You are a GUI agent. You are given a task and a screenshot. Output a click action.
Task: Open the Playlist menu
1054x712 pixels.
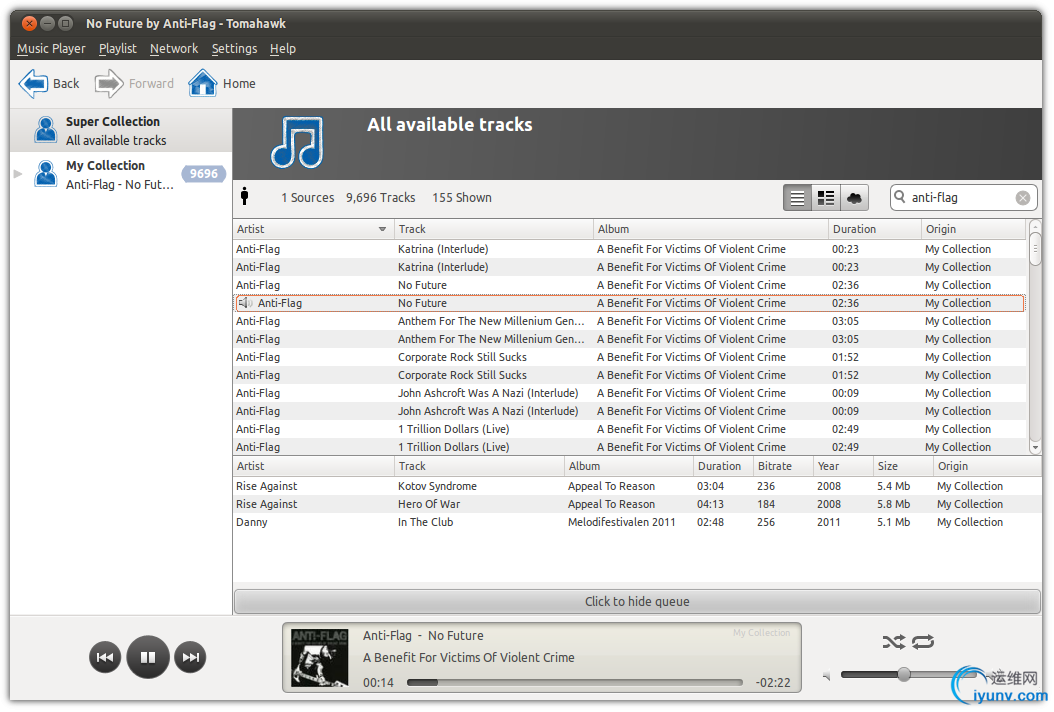coord(118,48)
